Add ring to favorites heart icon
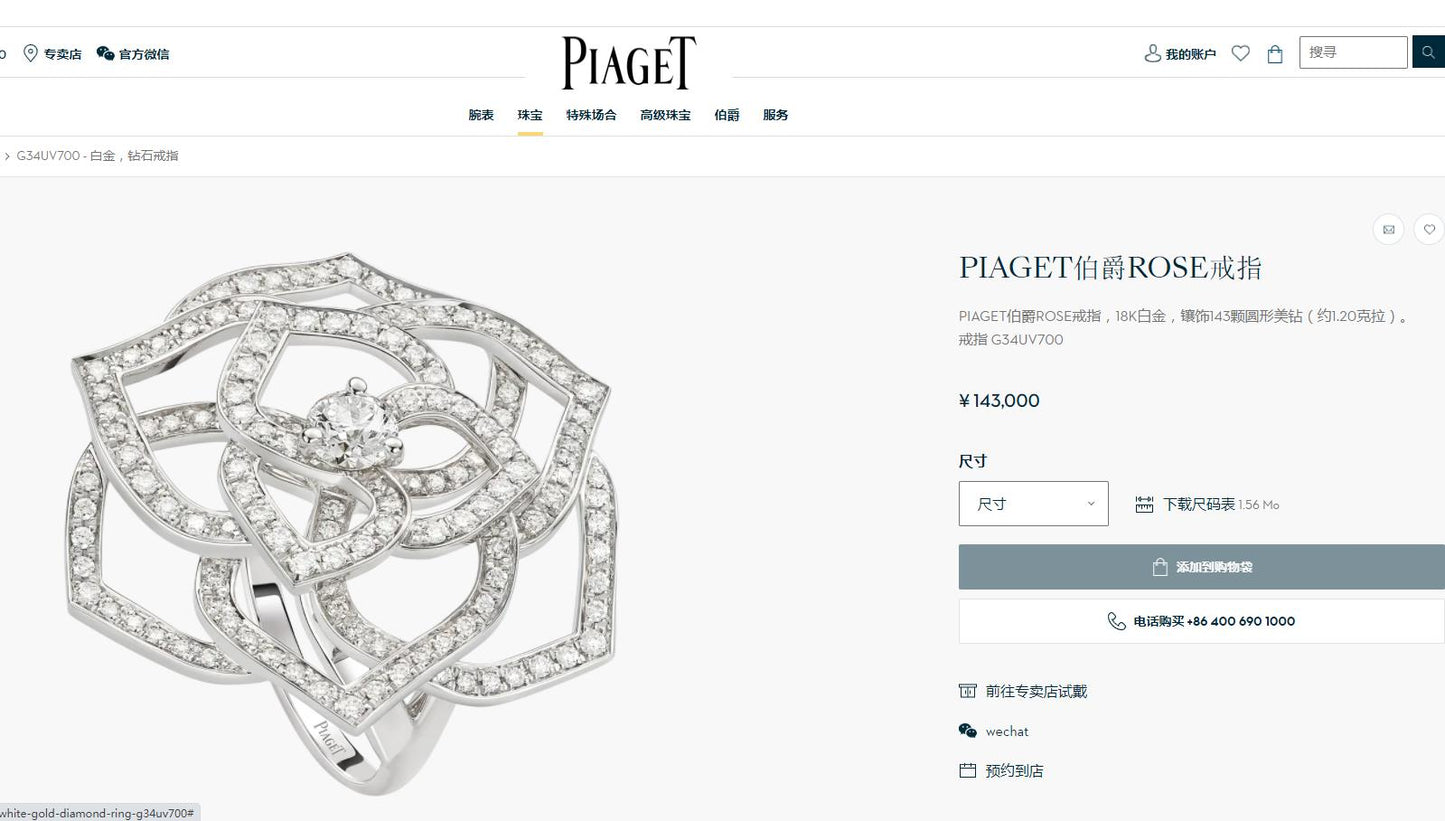This screenshot has height=821, width=1445. click(1429, 229)
